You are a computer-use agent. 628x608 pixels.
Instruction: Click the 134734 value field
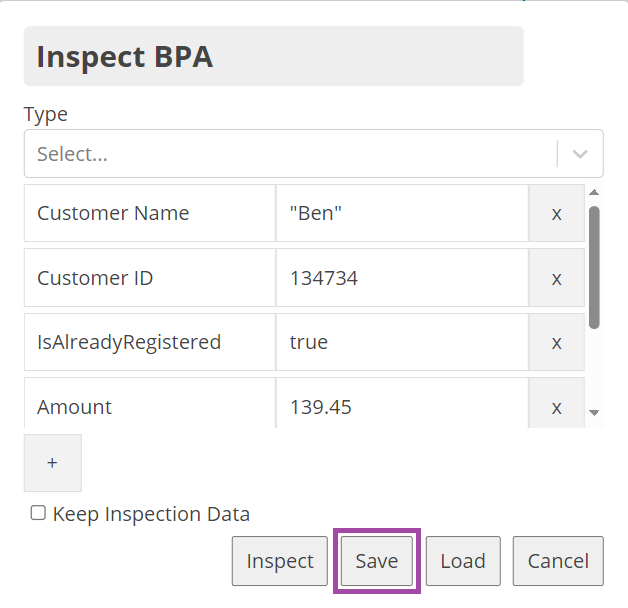coord(401,278)
